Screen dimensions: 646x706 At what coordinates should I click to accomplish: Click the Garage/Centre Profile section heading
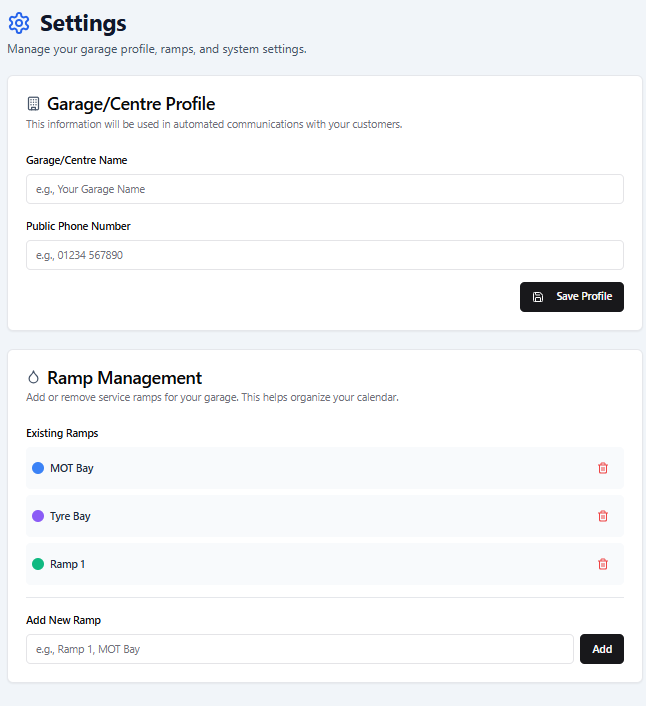pyautogui.click(x=131, y=104)
